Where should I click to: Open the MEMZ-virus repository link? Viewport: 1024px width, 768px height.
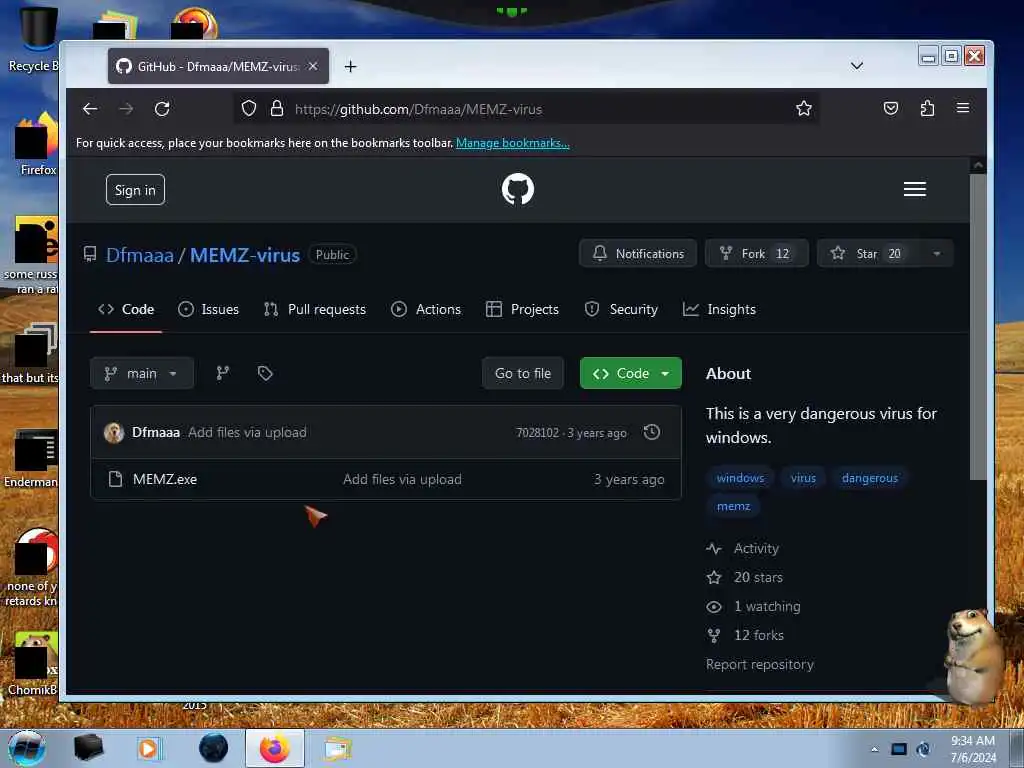pyautogui.click(x=245, y=255)
